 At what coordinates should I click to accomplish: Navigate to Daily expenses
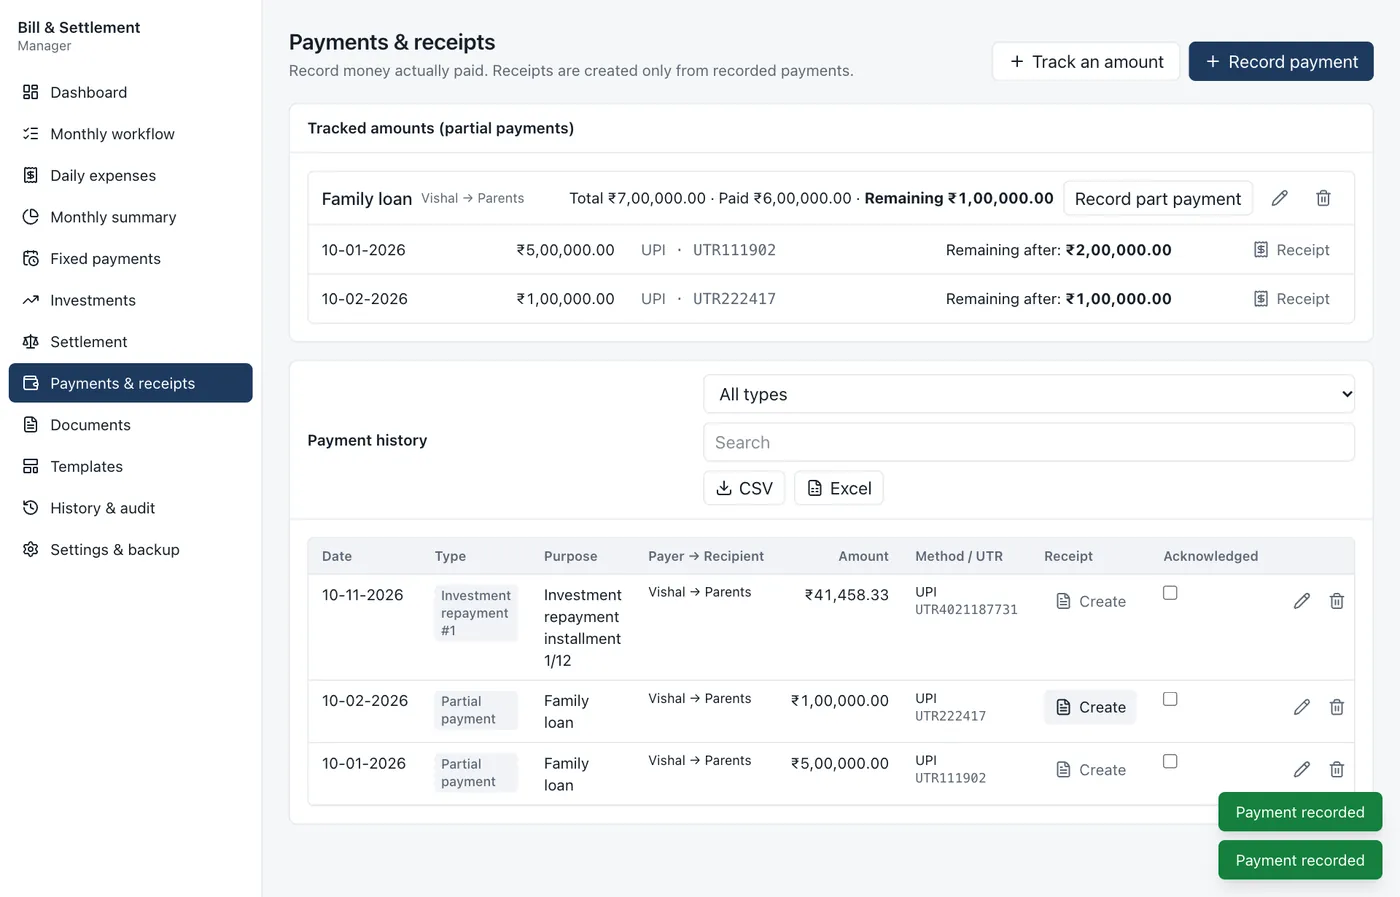coord(130,175)
